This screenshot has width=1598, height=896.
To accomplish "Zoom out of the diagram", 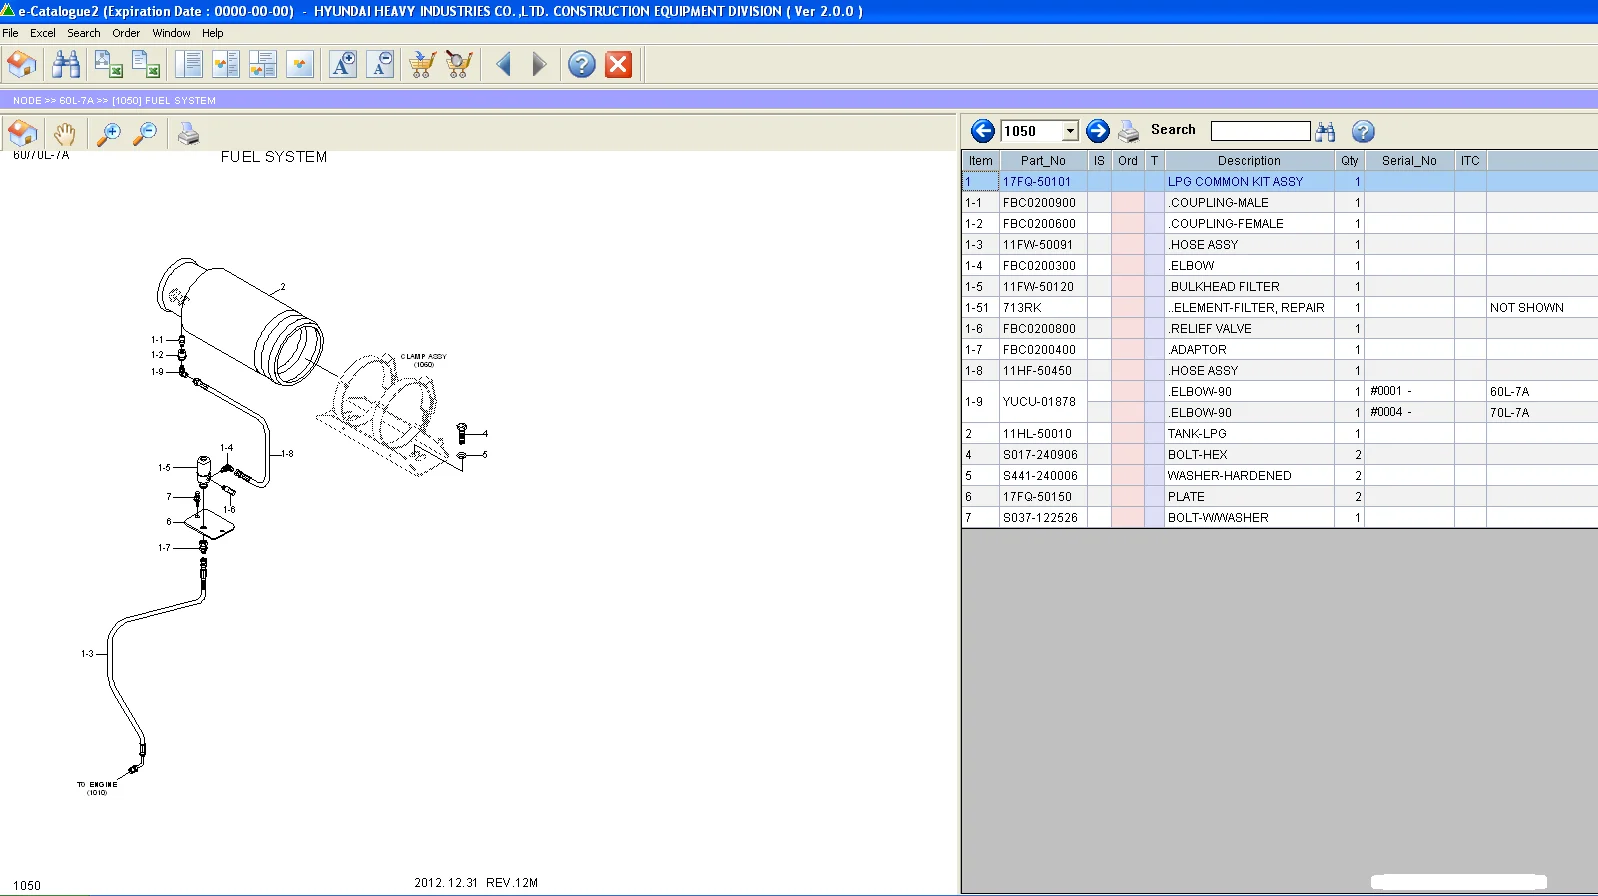I will pyautogui.click(x=146, y=133).
